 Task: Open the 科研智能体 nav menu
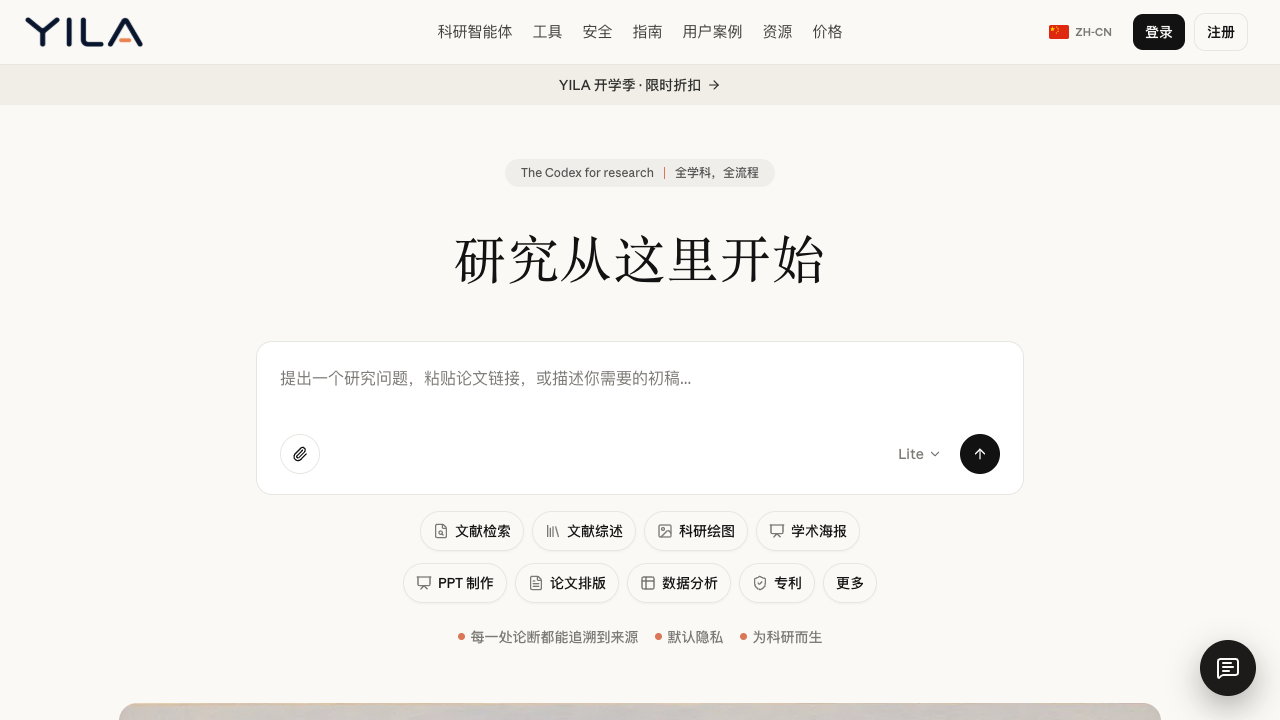pos(475,32)
